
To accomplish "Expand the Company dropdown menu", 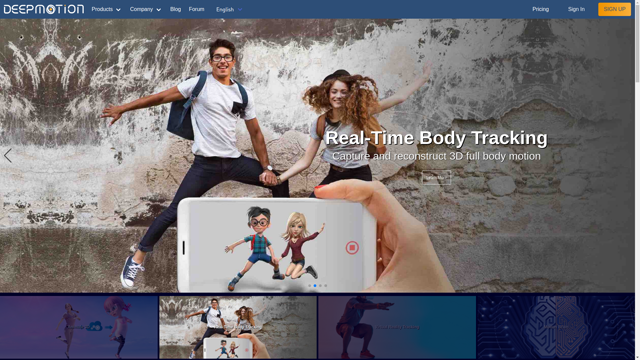I will coord(145,9).
